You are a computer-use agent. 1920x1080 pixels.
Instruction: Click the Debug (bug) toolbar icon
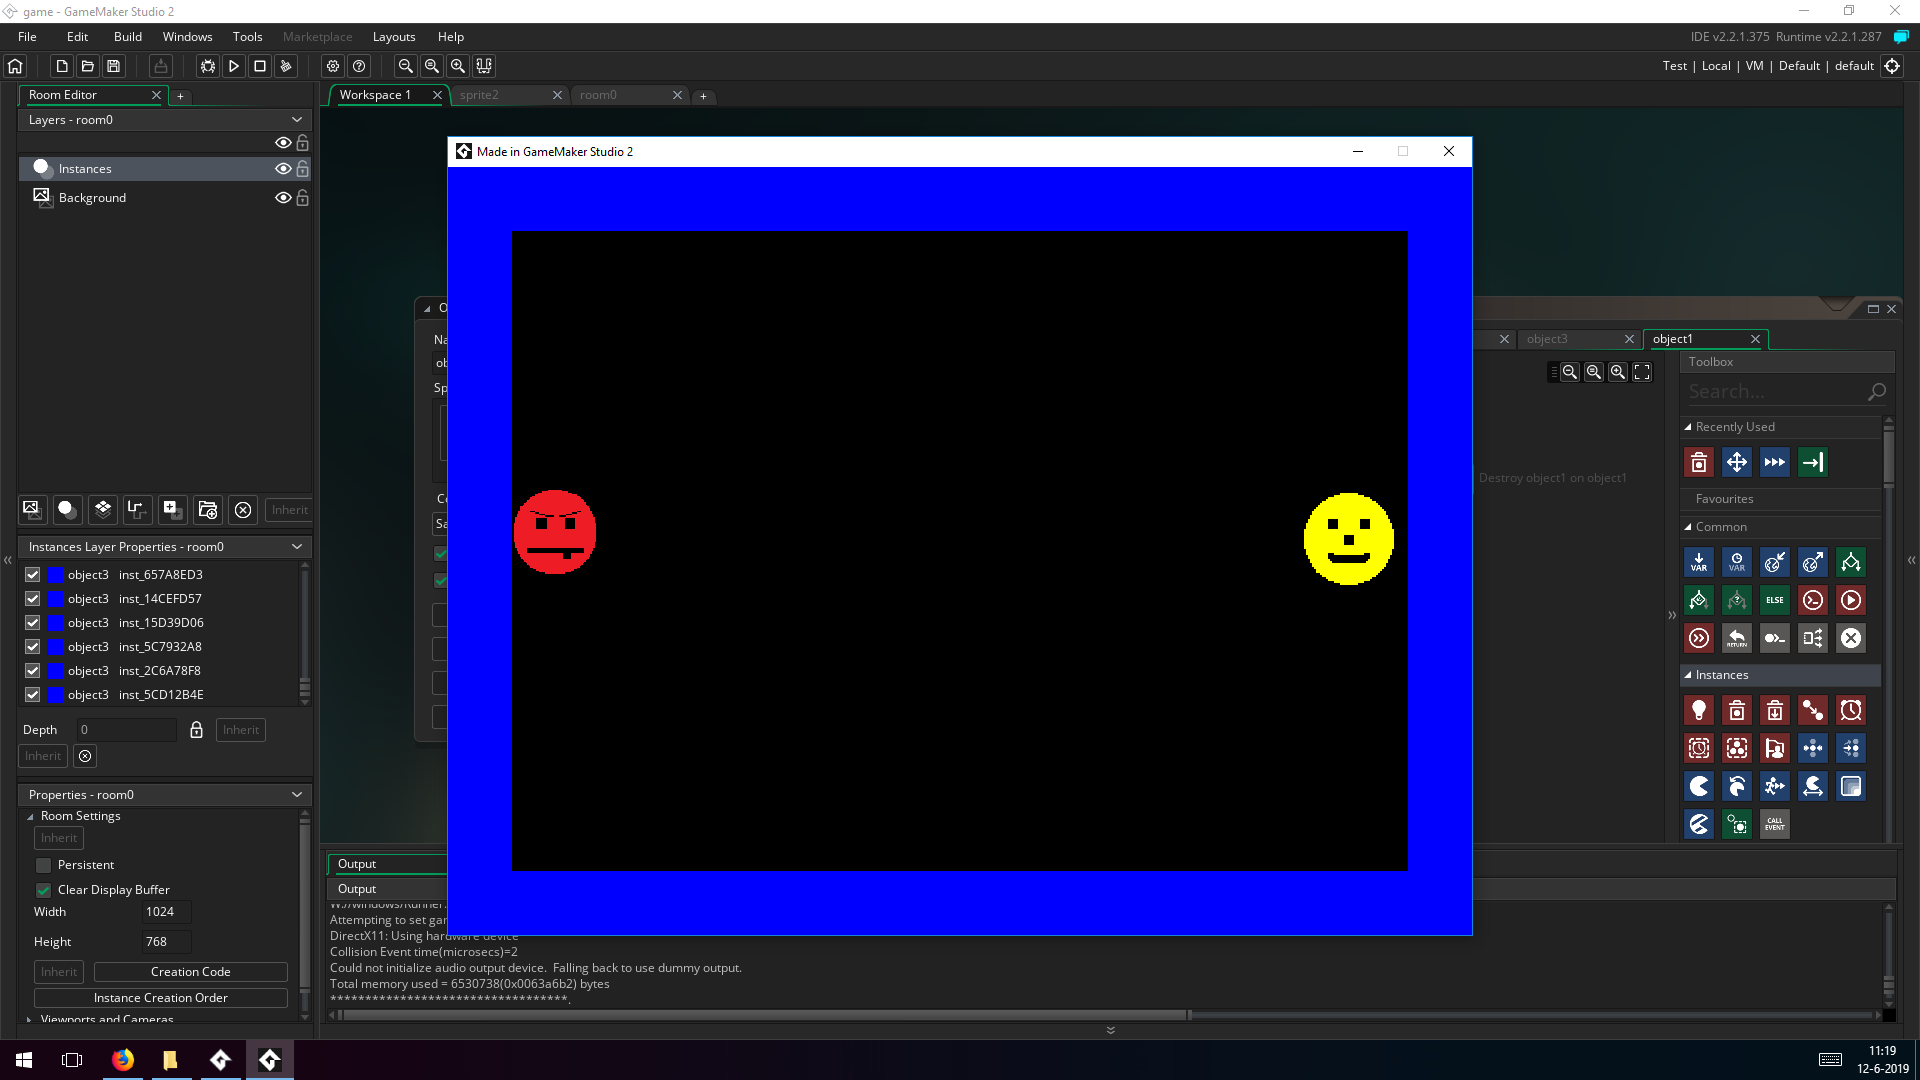pyautogui.click(x=208, y=66)
